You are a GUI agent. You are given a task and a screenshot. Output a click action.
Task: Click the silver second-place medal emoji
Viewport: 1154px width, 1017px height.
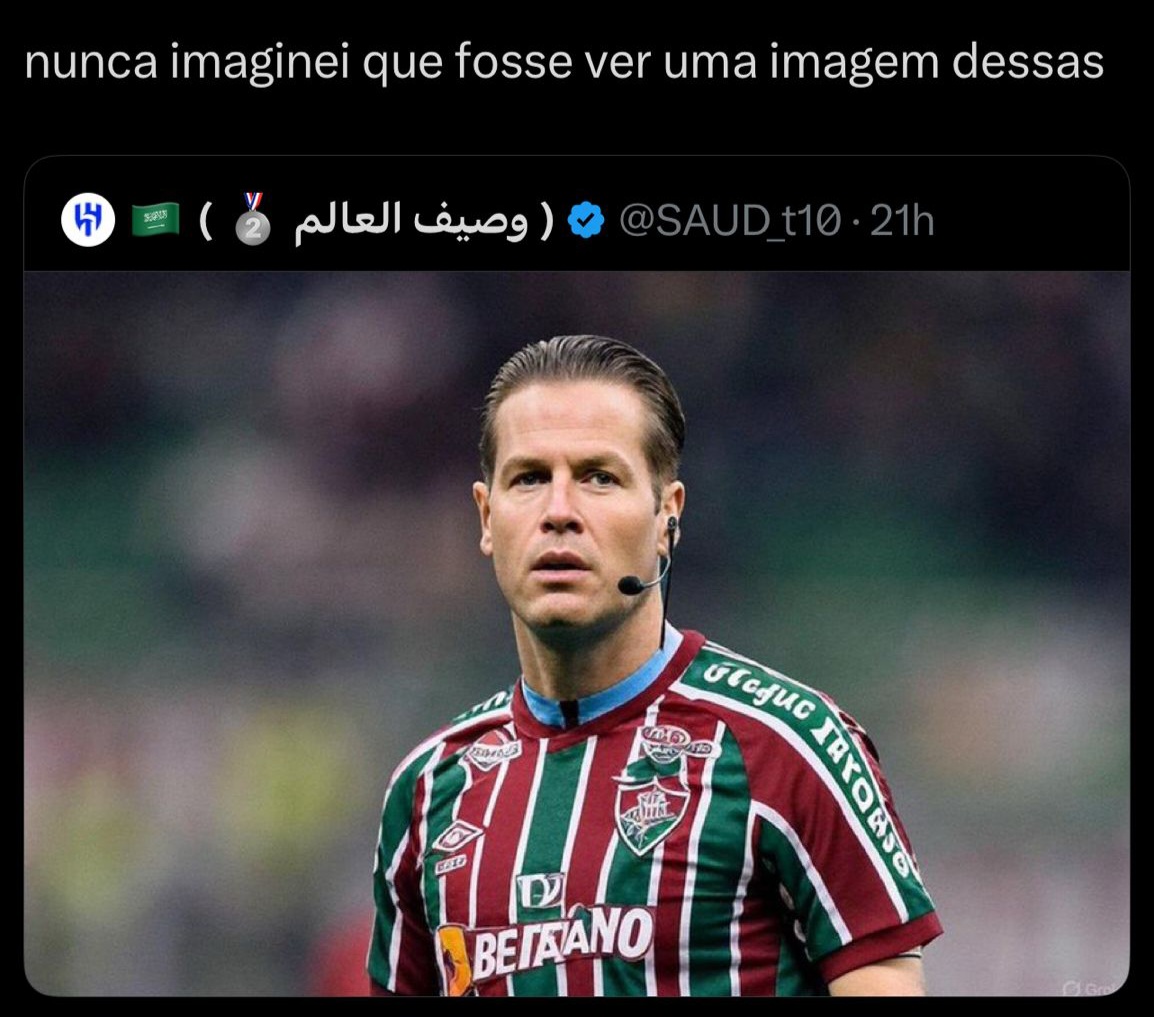[252, 219]
